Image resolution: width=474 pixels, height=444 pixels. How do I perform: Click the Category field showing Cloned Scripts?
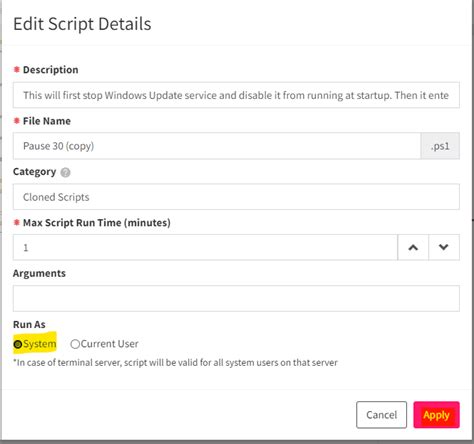236,197
